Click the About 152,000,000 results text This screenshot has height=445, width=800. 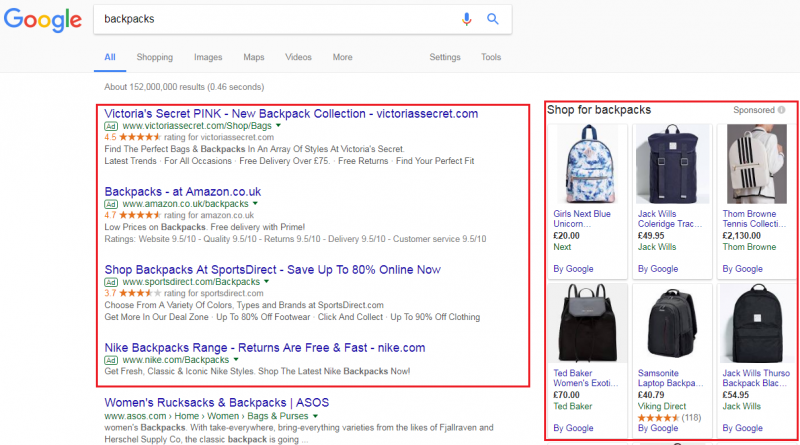coord(184,87)
